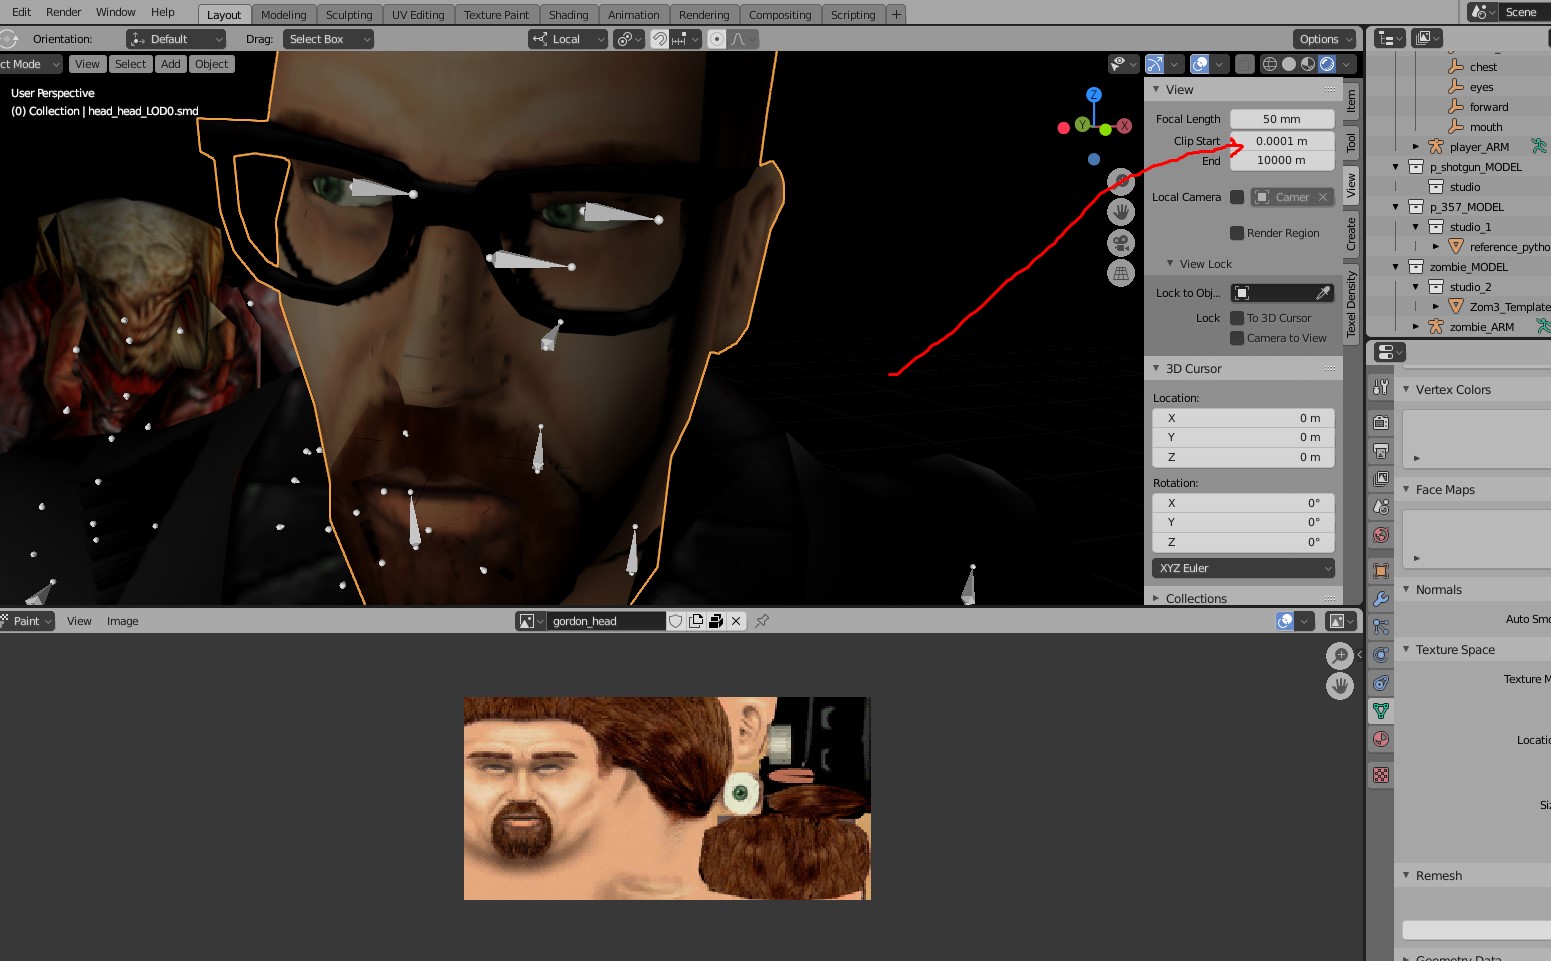Image resolution: width=1551 pixels, height=961 pixels.
Task: Toggle the viewport camera view icon
Action: pos(1121,243)
